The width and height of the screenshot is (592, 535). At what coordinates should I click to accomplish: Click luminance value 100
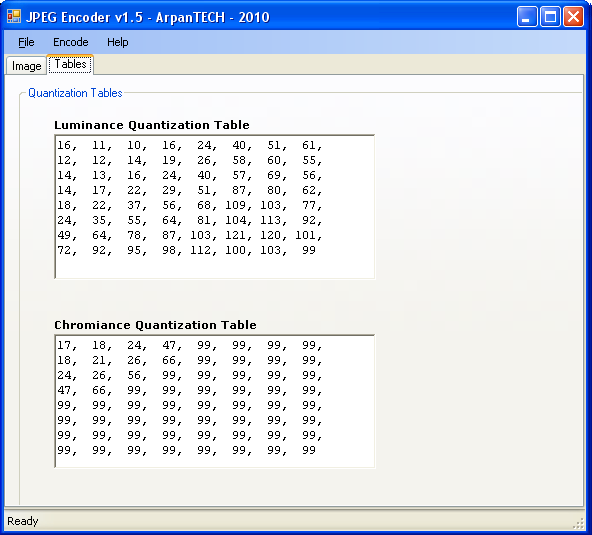coord(235,250)
